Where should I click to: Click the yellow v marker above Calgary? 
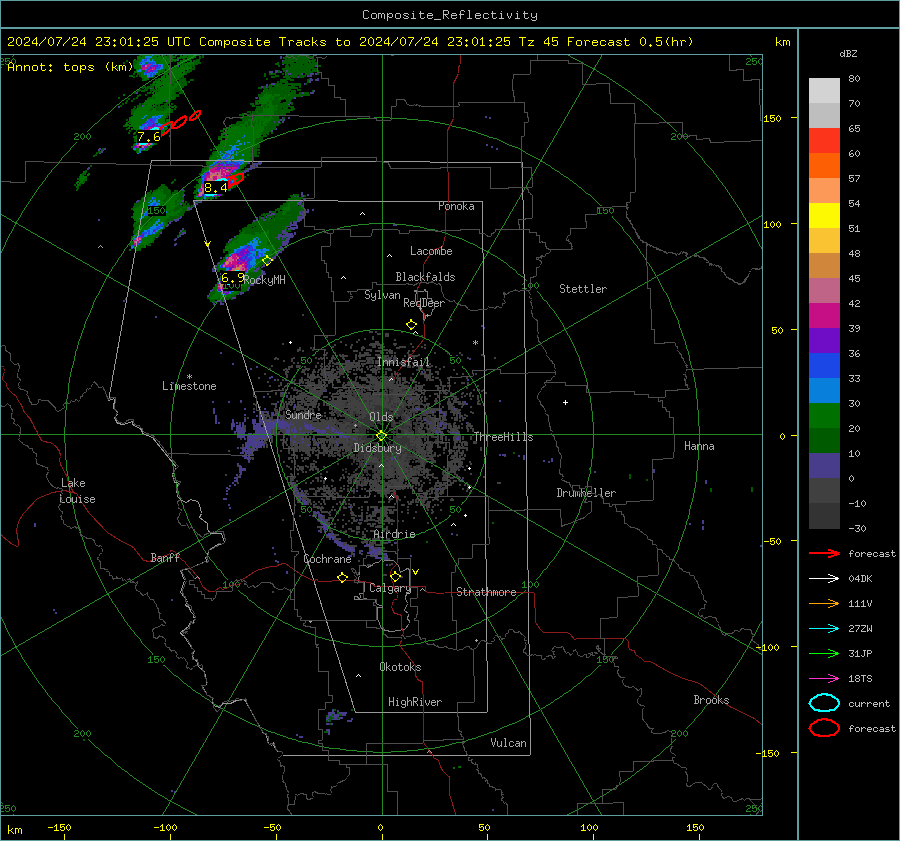tap(415, 572)
